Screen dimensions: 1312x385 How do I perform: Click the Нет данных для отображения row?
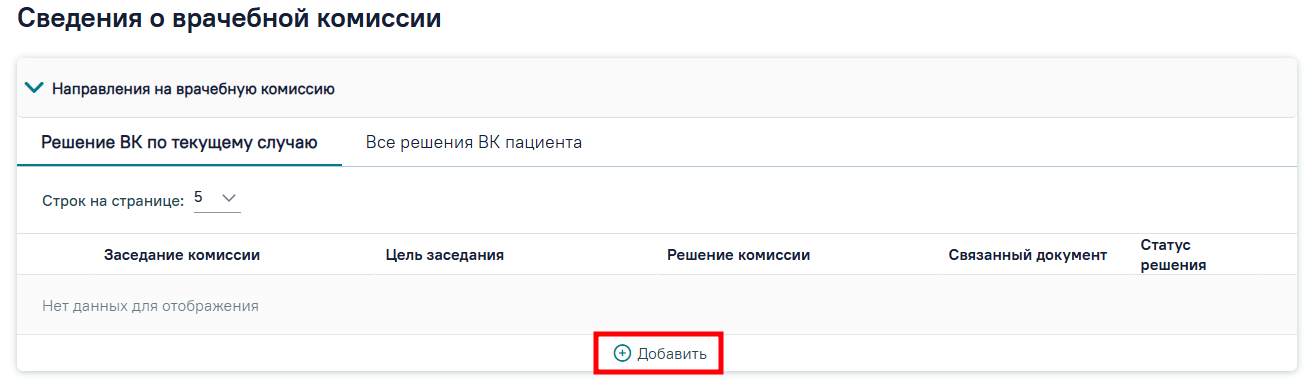(x=657, y=306)
